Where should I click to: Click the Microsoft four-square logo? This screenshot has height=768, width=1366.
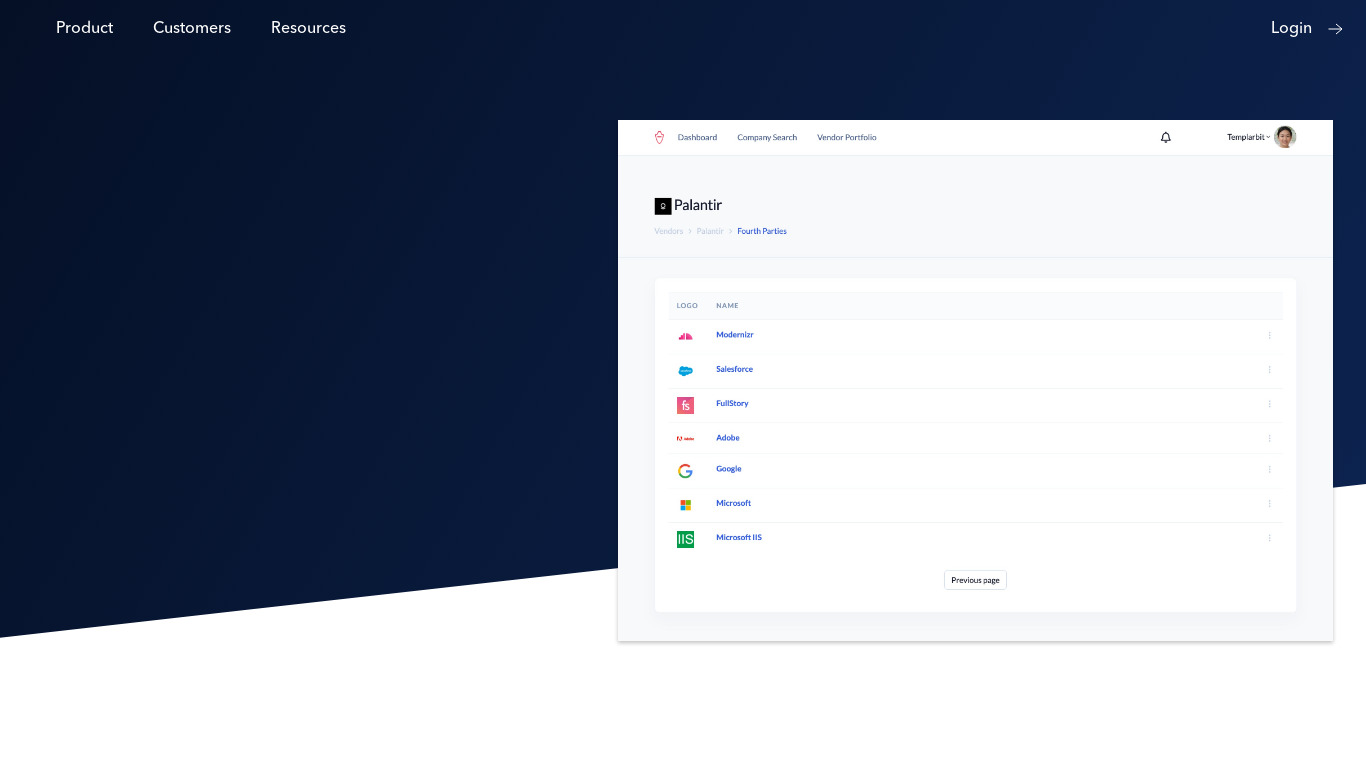(x=685, y=505)
